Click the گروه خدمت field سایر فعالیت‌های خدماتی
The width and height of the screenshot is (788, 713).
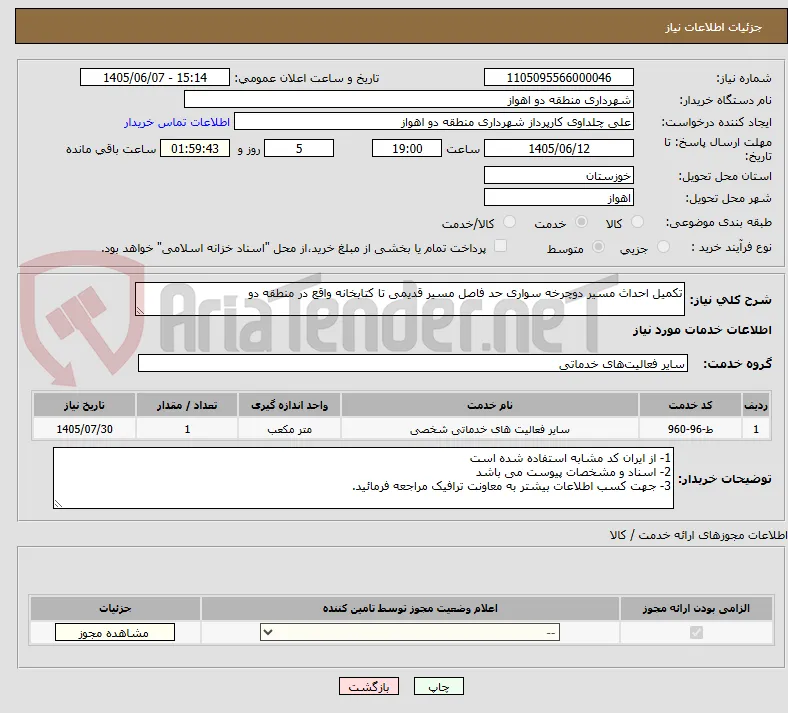[413, 363]
